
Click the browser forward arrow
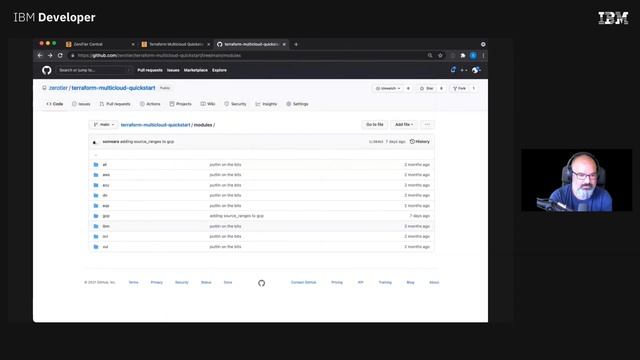tap(50, 56)
